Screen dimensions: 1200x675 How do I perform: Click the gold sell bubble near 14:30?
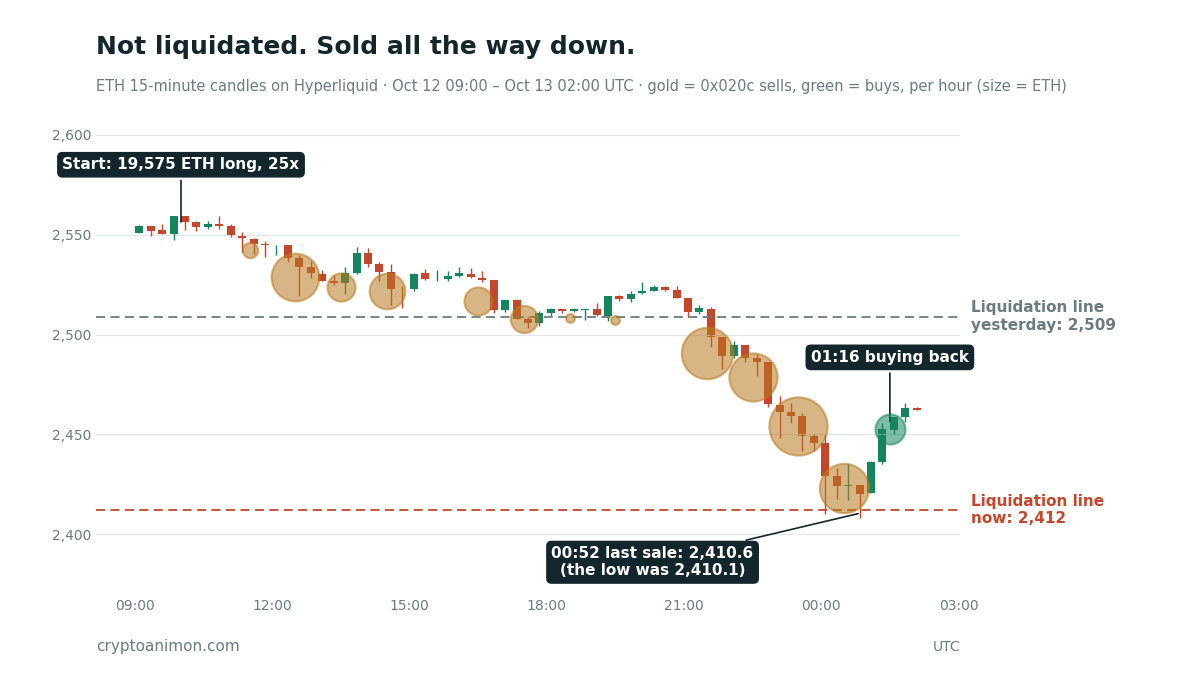pyautogui.click(x=387, y=291)
